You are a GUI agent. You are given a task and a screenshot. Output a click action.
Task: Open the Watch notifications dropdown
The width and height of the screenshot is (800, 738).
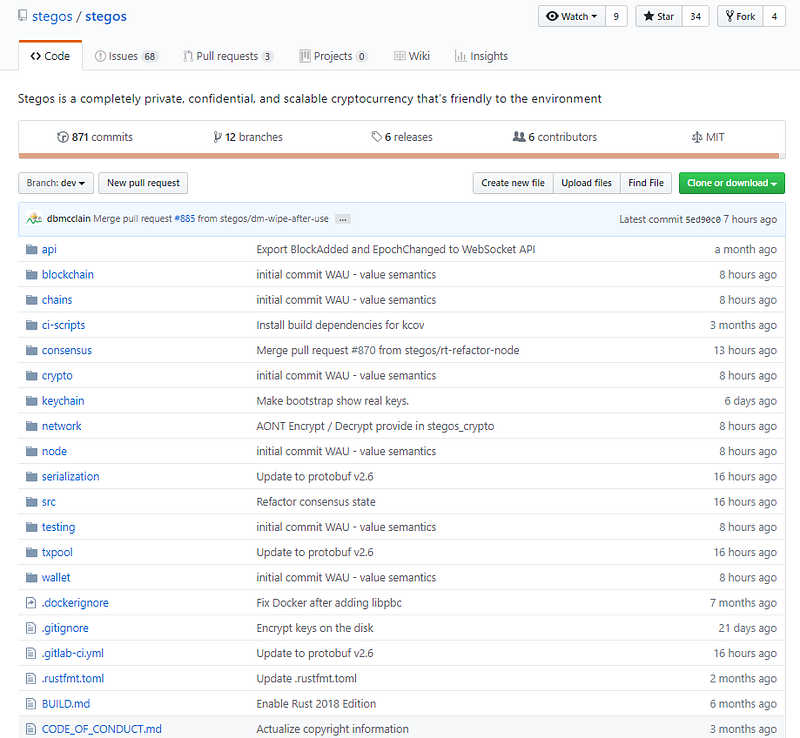point(572,17)
